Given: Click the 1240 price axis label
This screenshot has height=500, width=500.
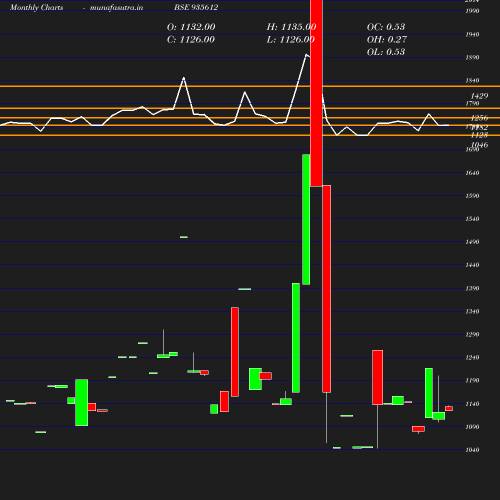Looking at the screenshot, I should [472, 357].
